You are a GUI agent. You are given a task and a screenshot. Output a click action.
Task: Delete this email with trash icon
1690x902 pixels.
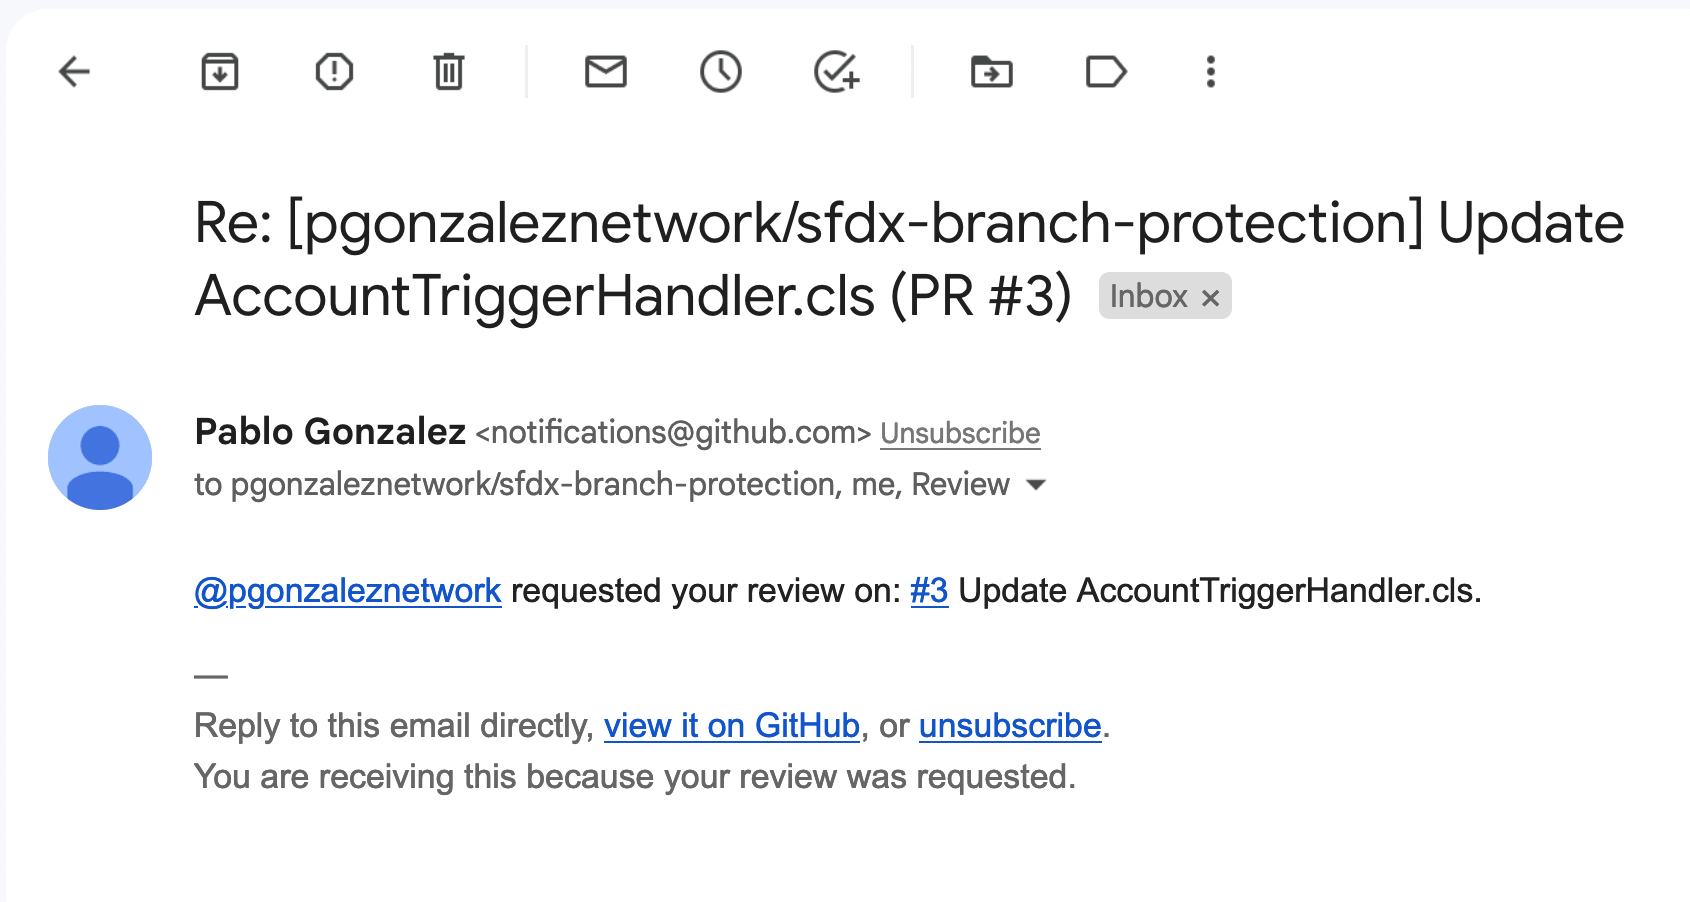[449, 72]
